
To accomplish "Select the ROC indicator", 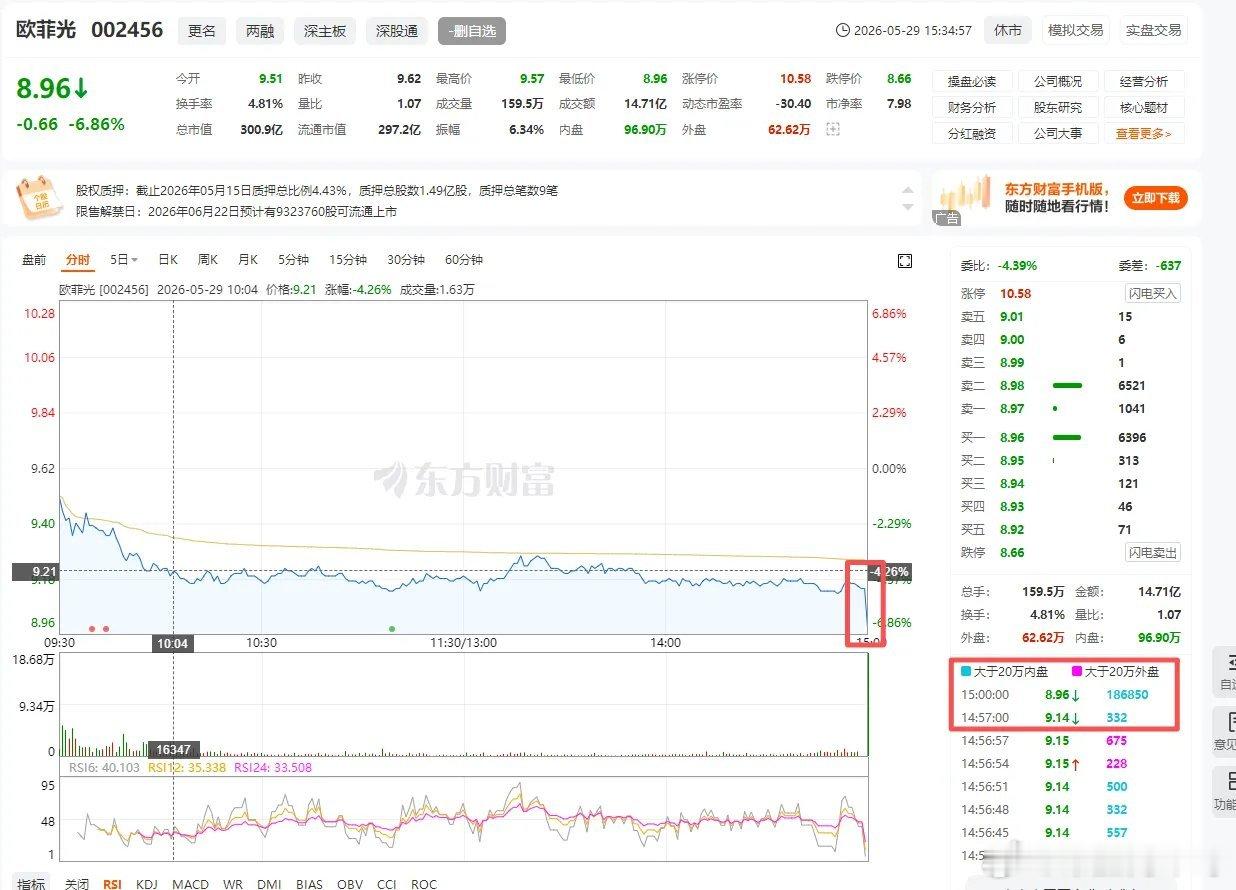I will click(x=424, y=884).
